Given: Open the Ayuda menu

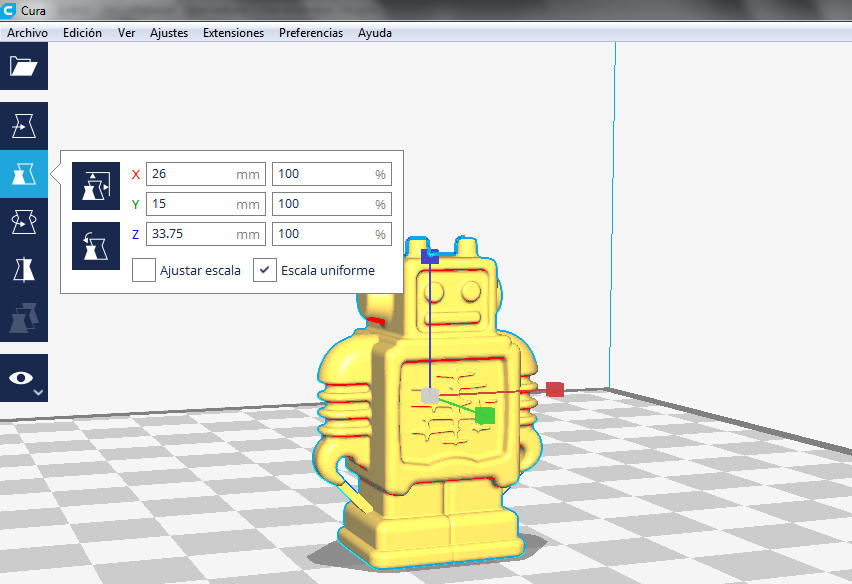Looking at the screenshot, I should [375, 33].
